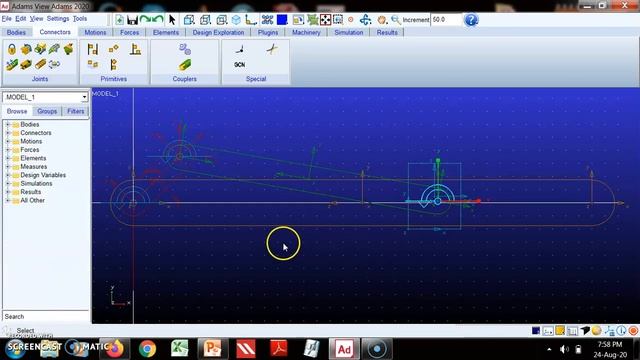Screen dimensions: 640x360
Task: Pick the perpendicular primitive constraint icon
Action: [x=136, y=49]
